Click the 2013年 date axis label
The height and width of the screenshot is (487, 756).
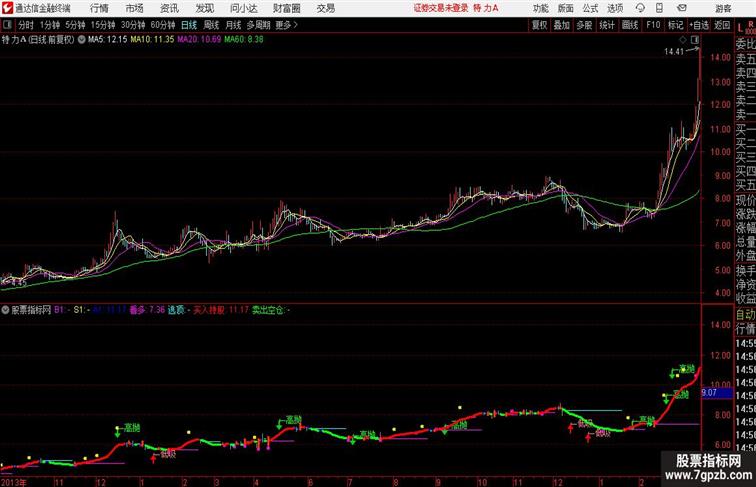tap(14, 482)
